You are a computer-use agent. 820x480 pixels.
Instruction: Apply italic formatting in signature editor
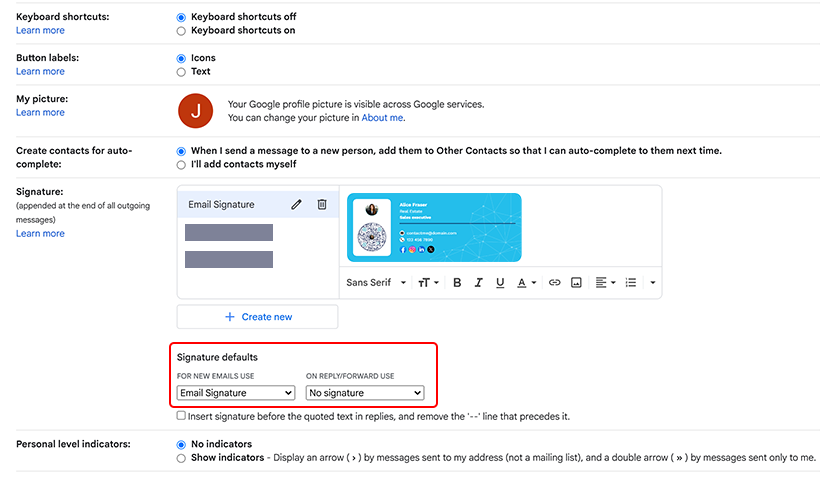pyautogui.click(x=479, y=283)
